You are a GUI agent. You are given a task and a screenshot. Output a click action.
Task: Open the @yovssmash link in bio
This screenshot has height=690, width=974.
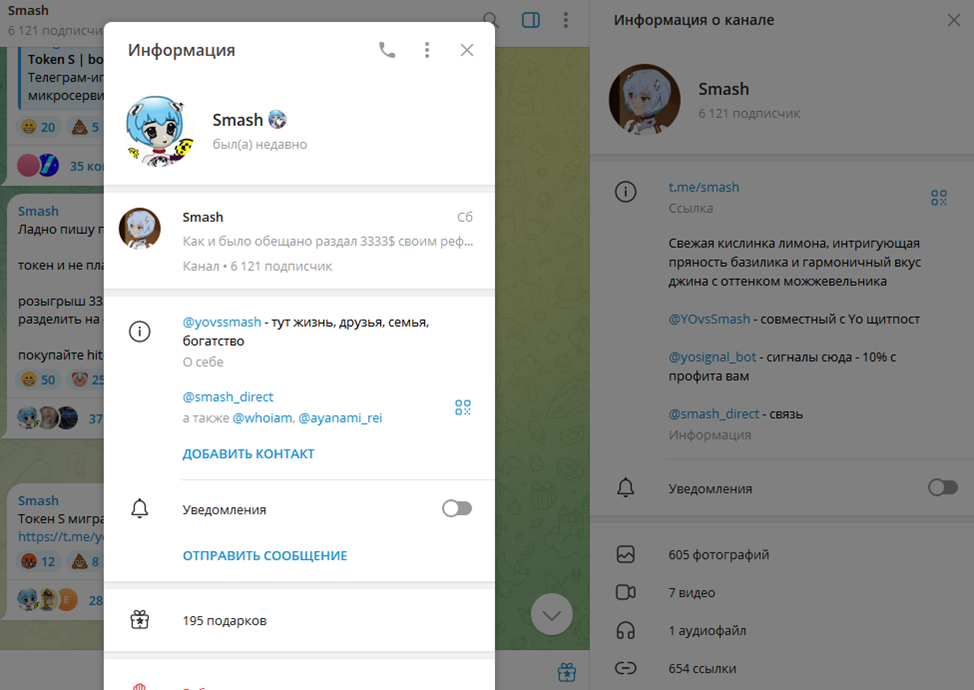pos(222,322)
